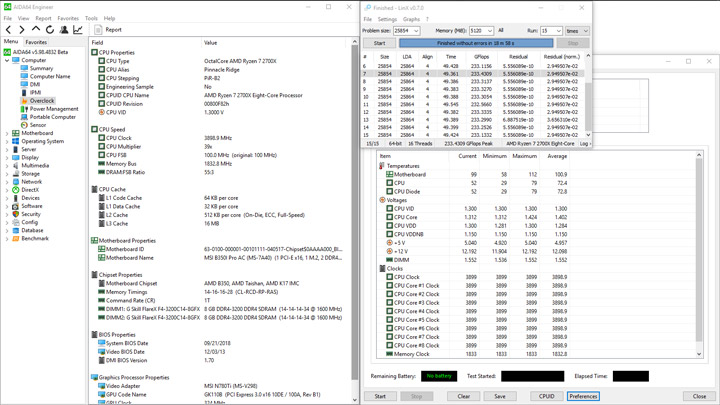Click the Save button
The image size is (720, 405).
(x=500, y=396)
